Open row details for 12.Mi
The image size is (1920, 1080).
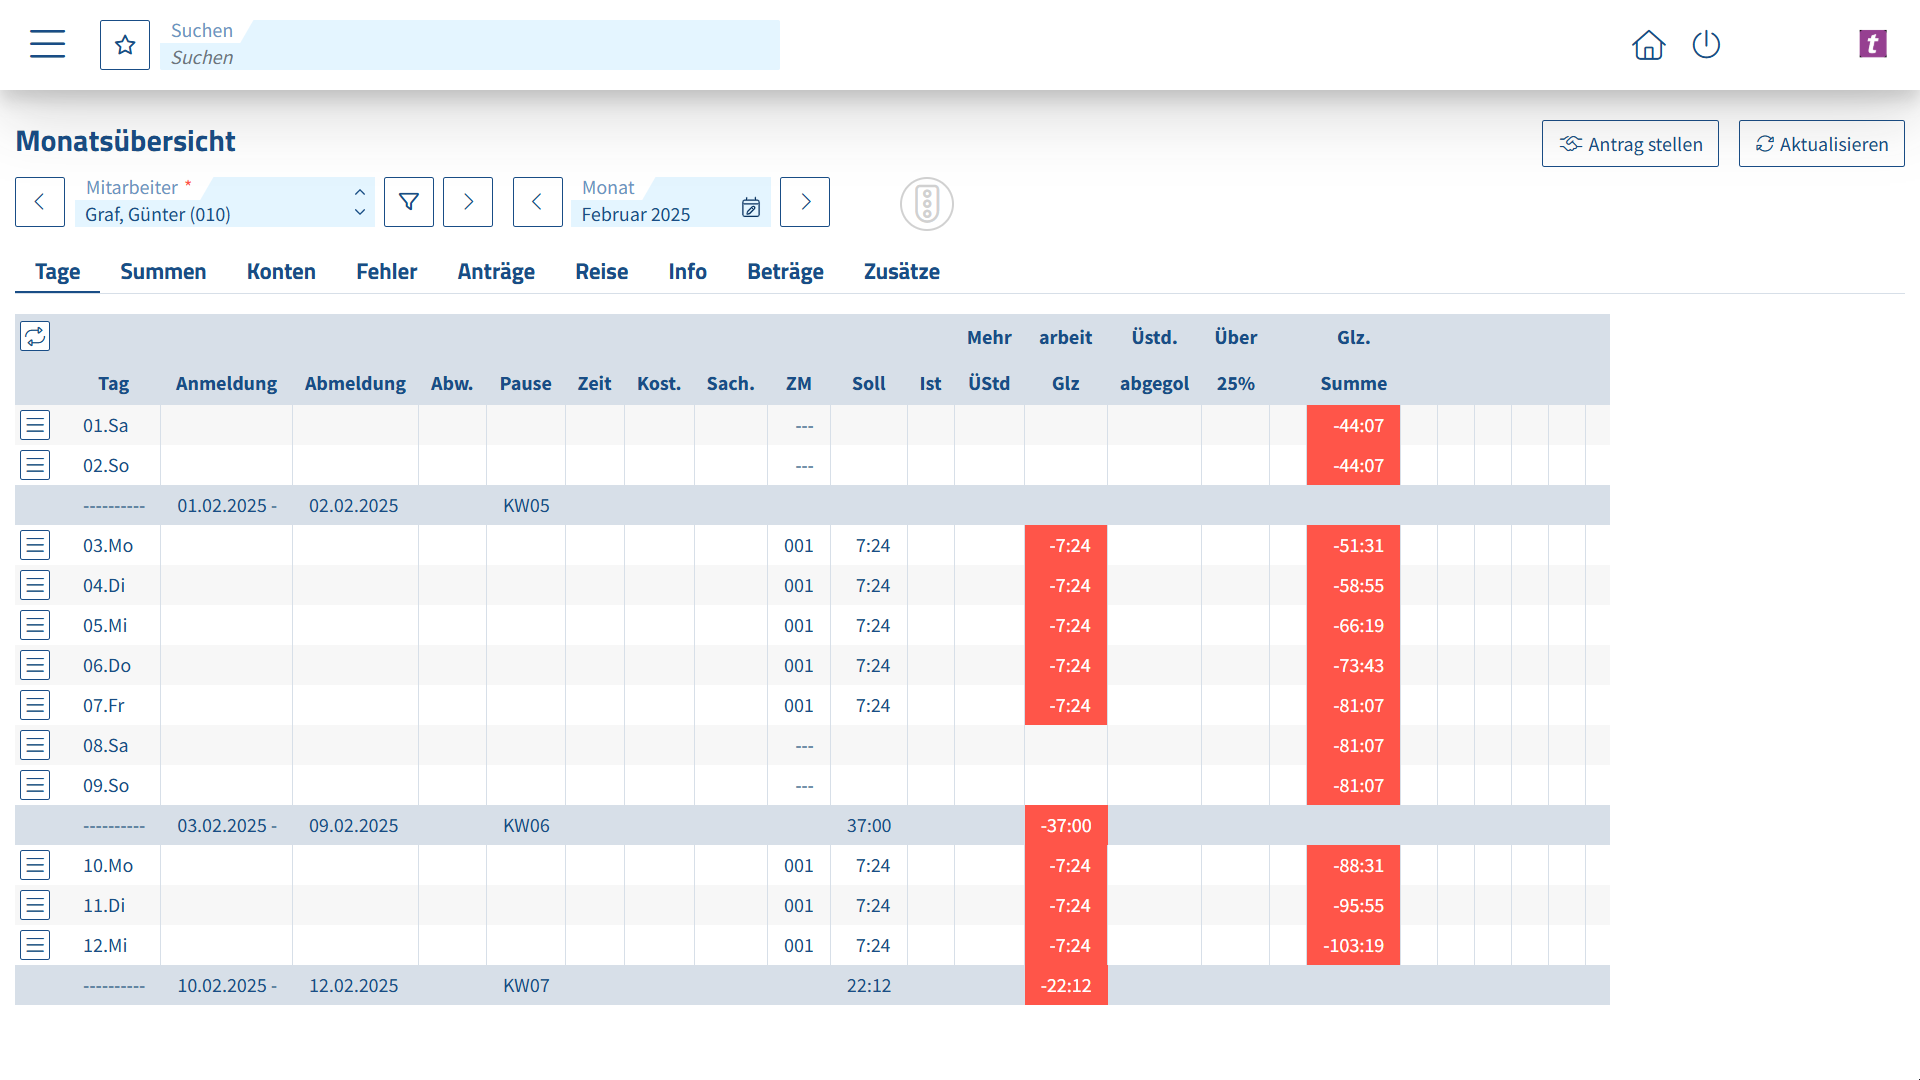click(x=35, y=945)
